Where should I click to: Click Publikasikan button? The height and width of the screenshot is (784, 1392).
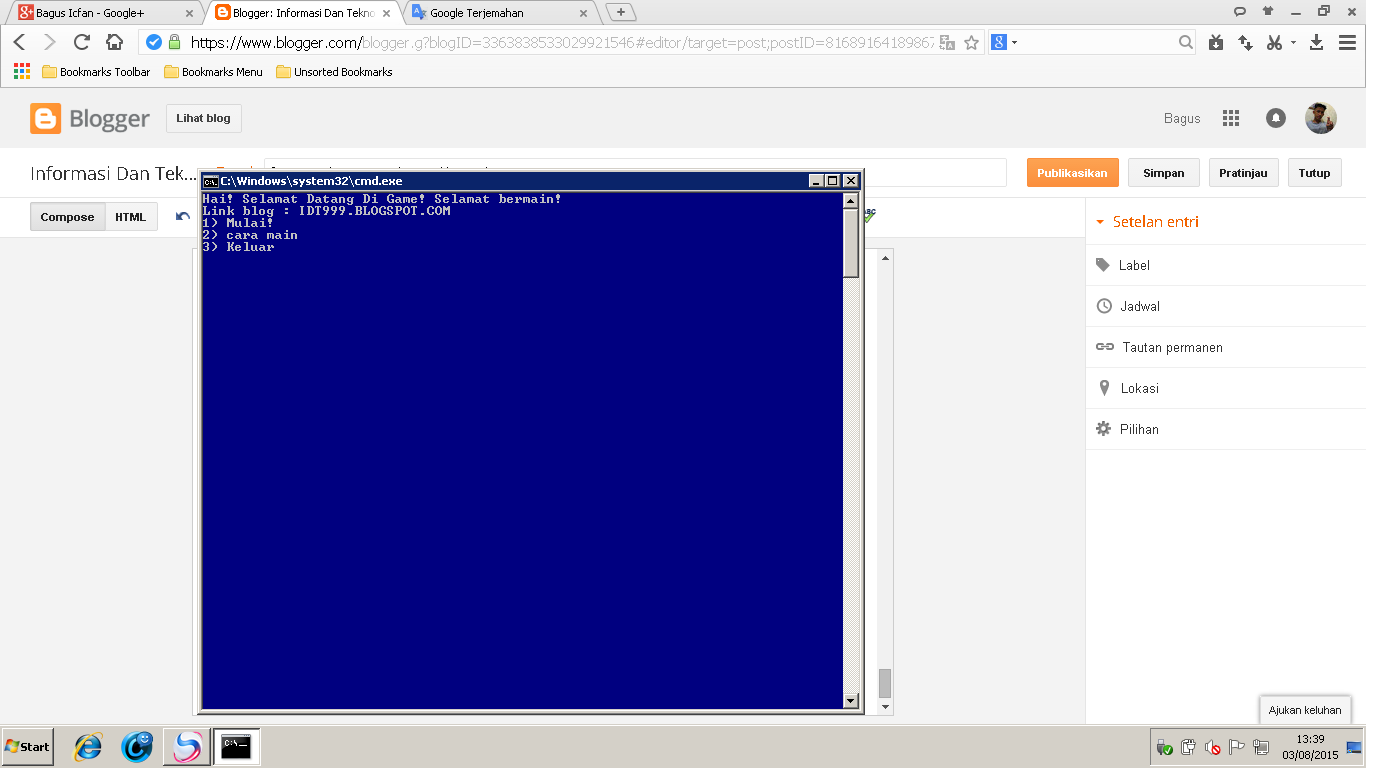click(1072, 173)
